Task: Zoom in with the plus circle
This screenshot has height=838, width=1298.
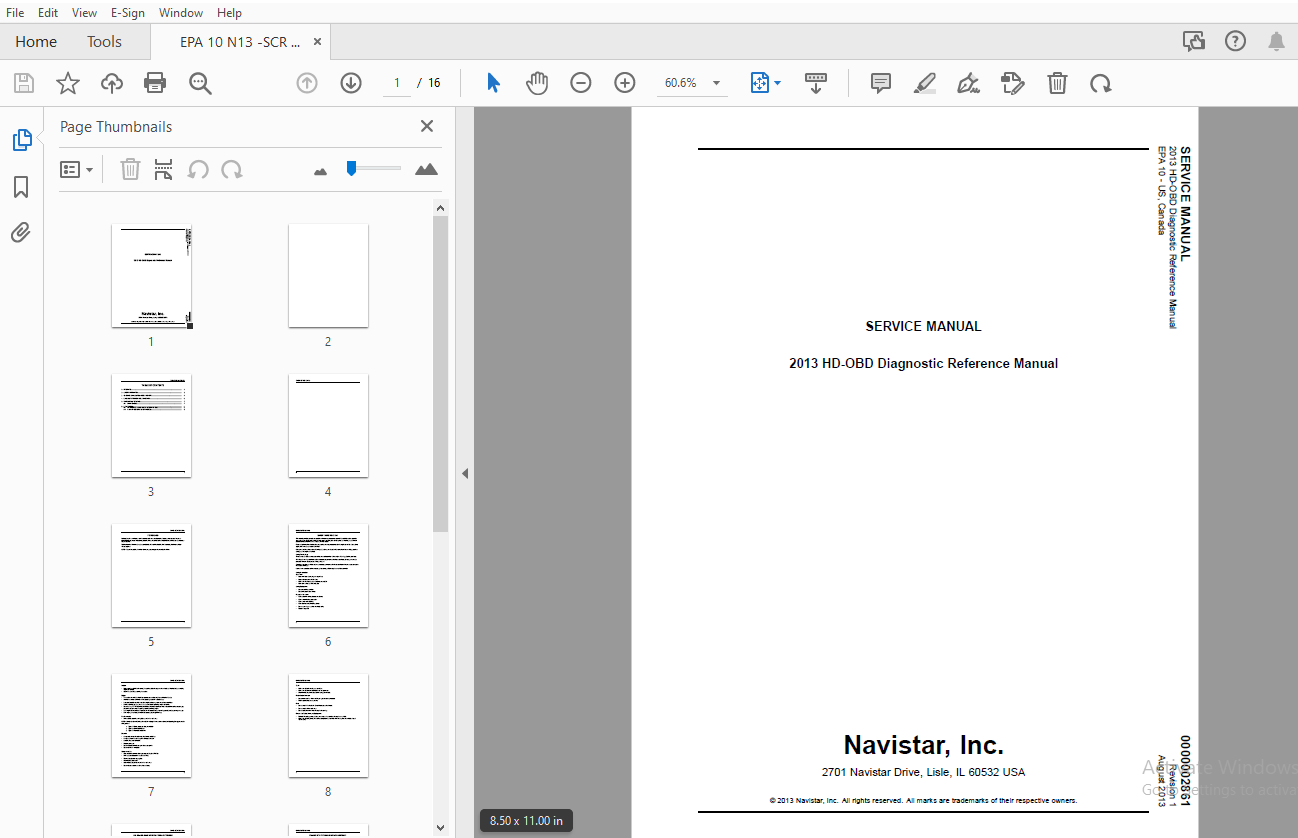Action: (x=625, y=83)
